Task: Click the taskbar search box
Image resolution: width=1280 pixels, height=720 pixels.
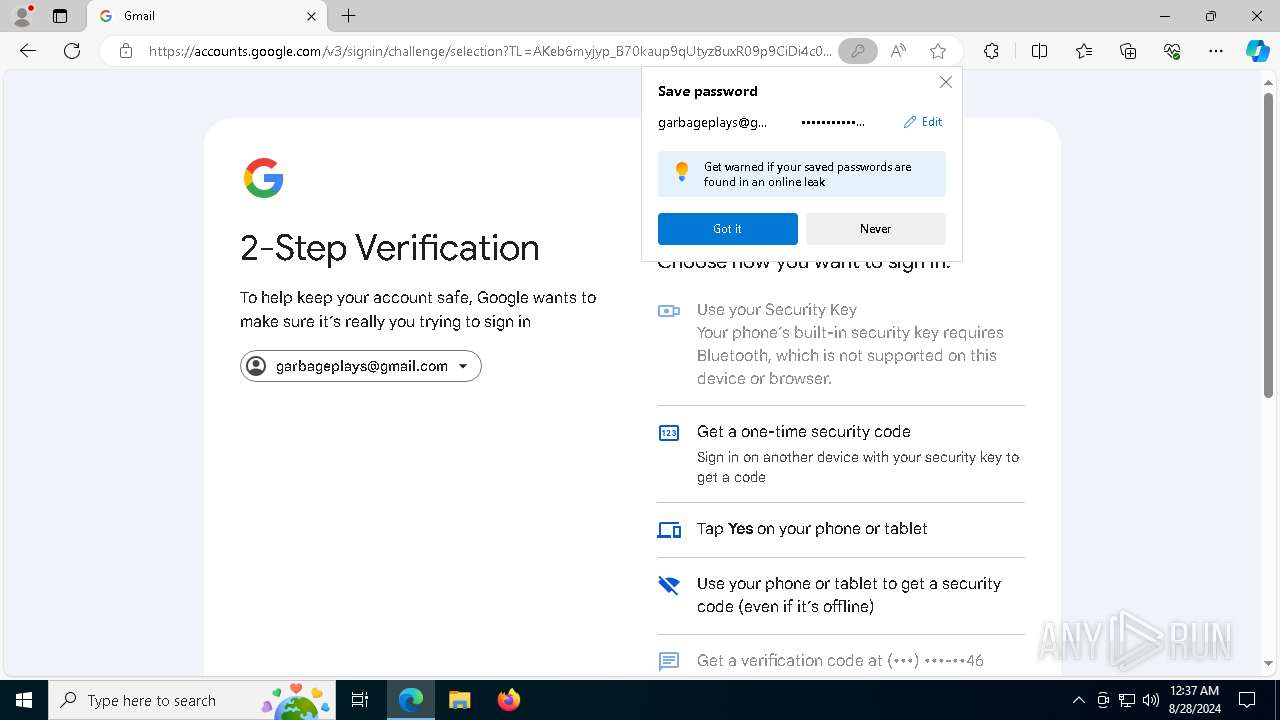Action: 192,700
